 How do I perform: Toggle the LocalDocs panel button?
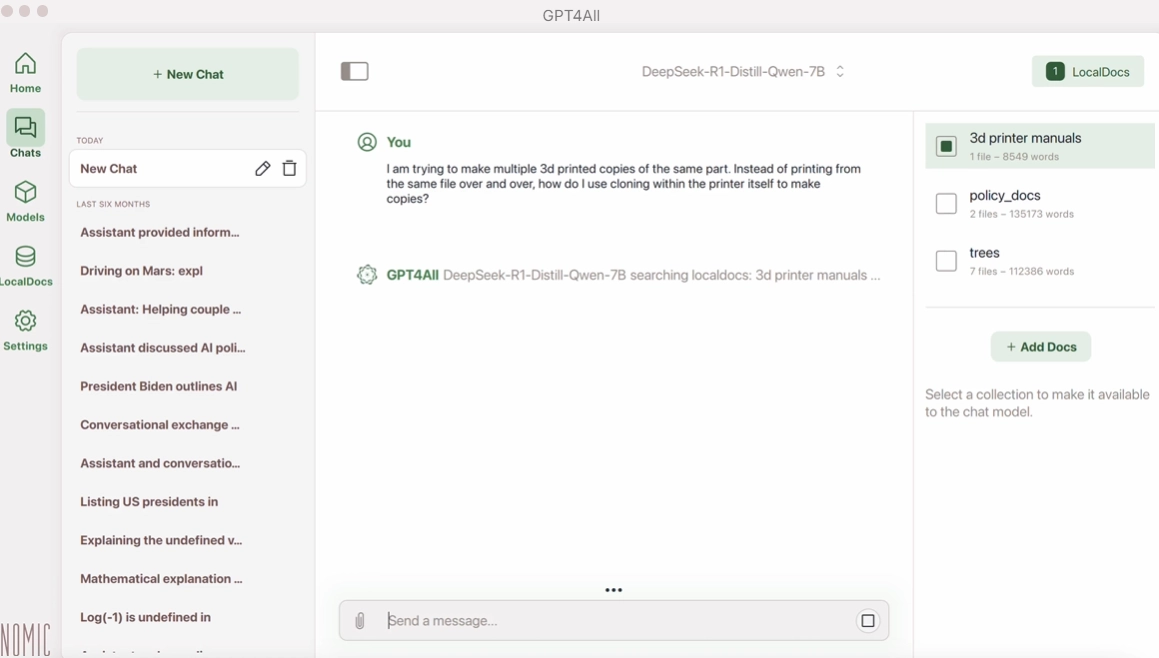pyautogui.click(x=1088, y=72)
